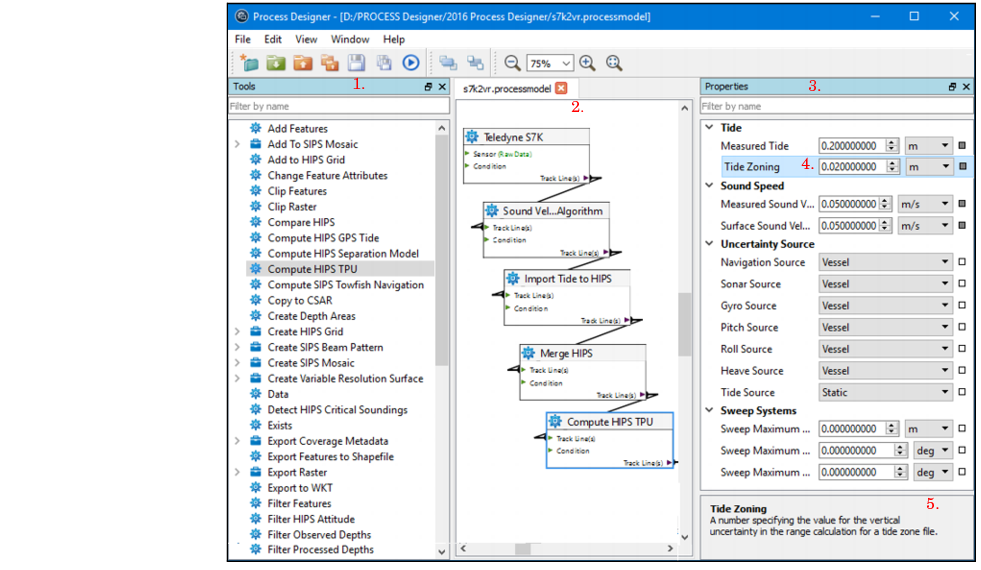Click the New process model icon
This screenshot has height=570, width=981.
pos(250,63)
